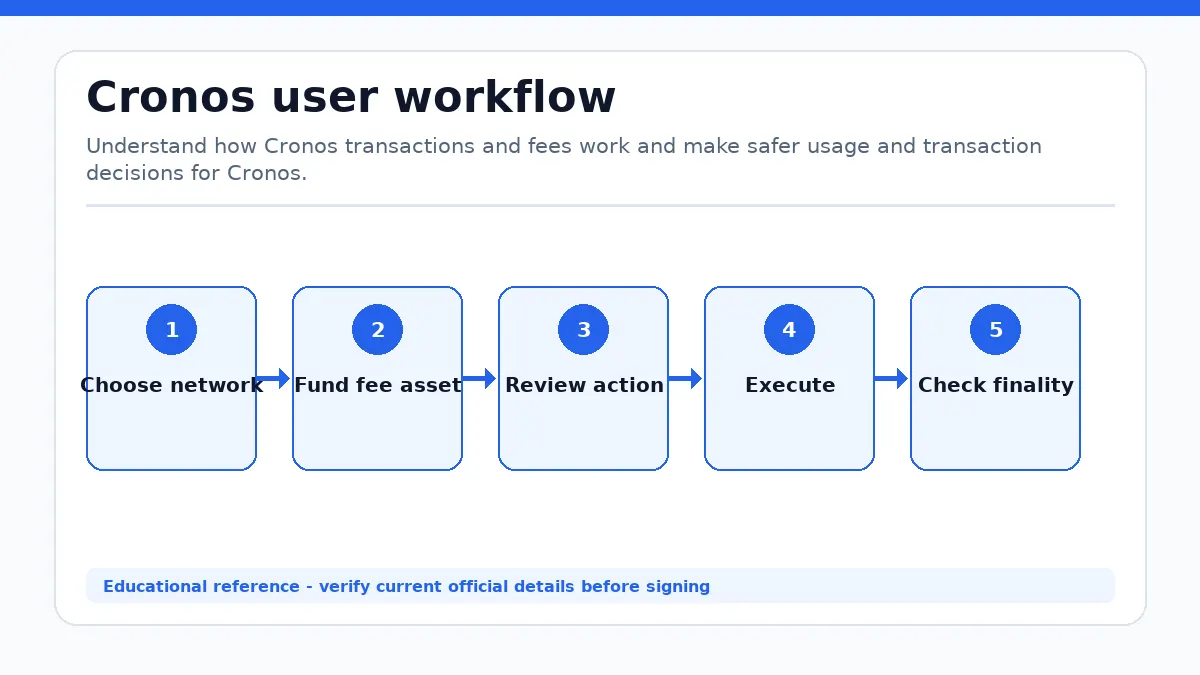
Task: Select the "Fund fee asset" step label
Action: [x=377, y=385]
